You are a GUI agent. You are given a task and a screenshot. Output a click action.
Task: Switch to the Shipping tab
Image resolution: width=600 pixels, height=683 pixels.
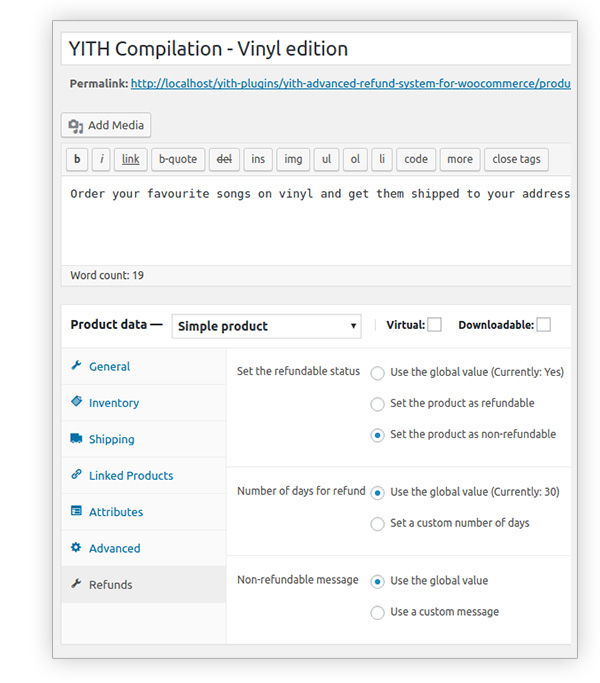111,439
